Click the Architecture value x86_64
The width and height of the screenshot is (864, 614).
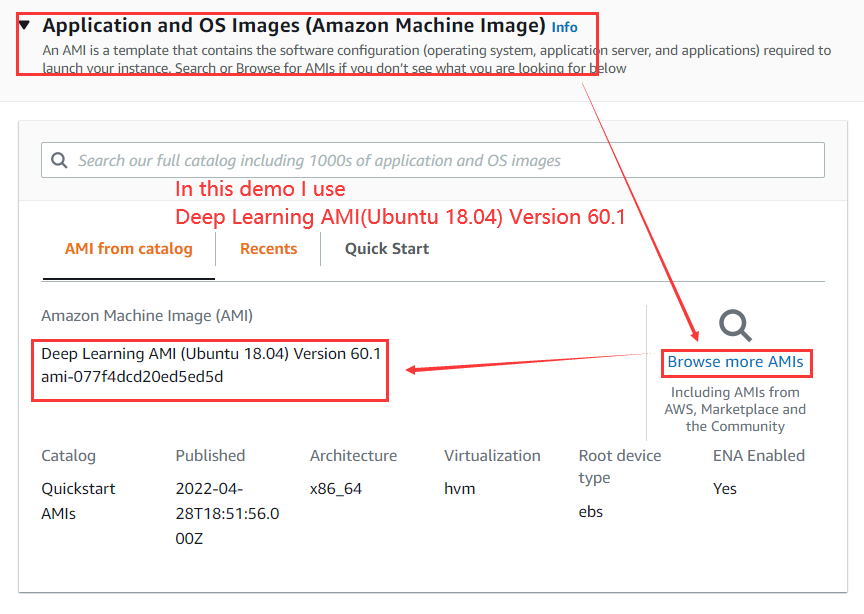pyautogui.click(x=336, y=489)
